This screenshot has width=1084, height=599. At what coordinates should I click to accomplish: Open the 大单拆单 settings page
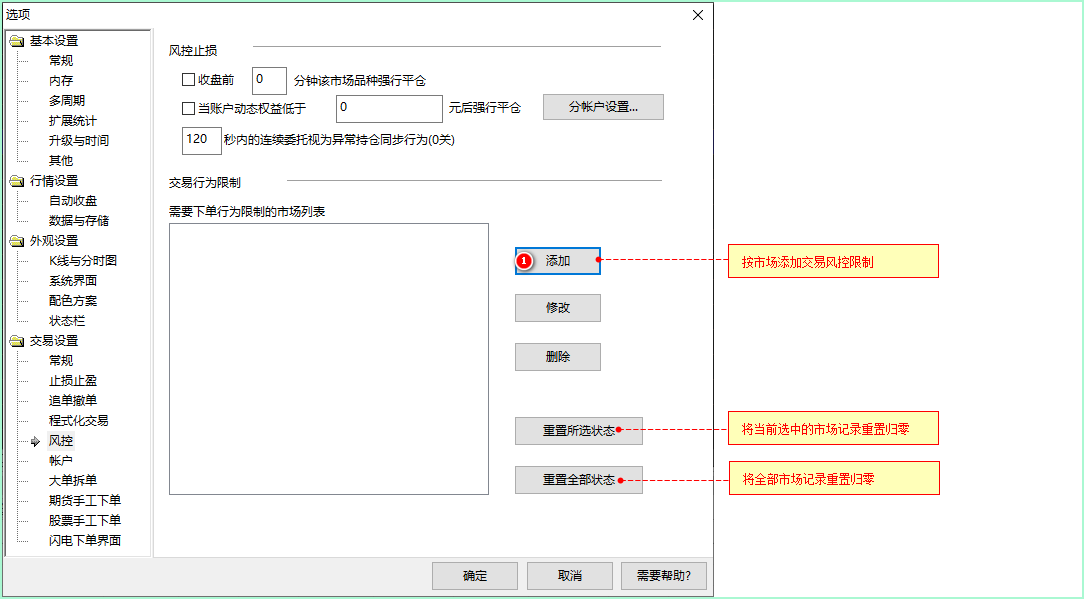pos(73,480)
